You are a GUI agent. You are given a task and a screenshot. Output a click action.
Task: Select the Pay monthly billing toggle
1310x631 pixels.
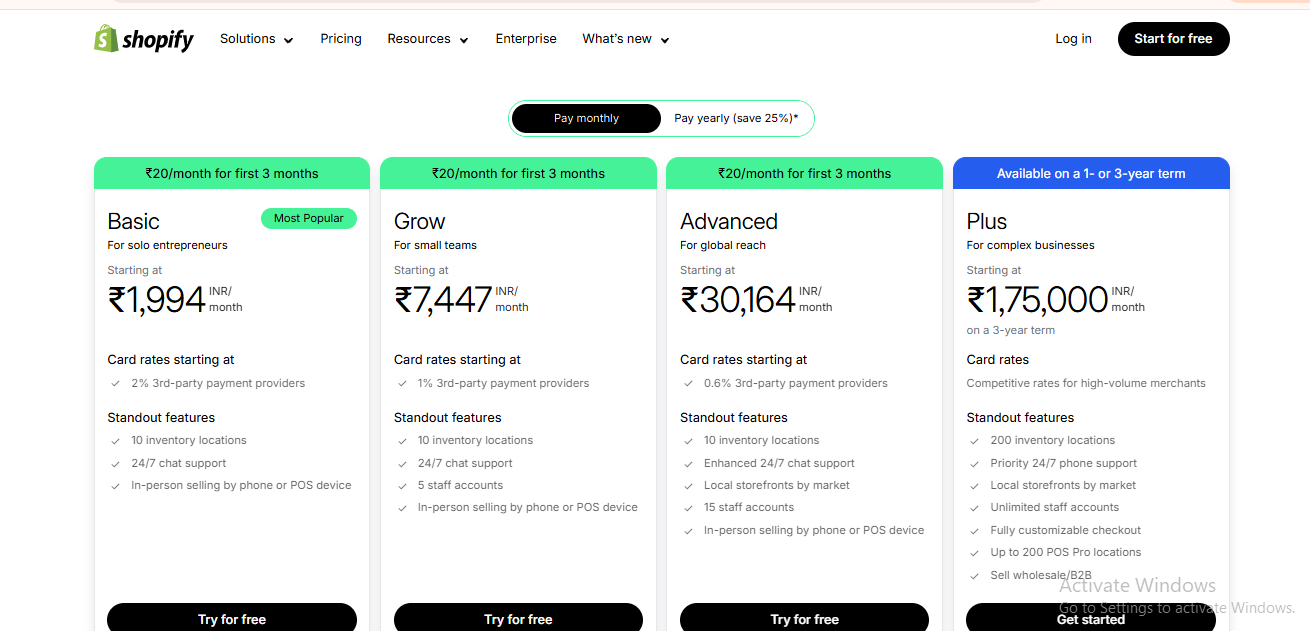tap(586, 118)
